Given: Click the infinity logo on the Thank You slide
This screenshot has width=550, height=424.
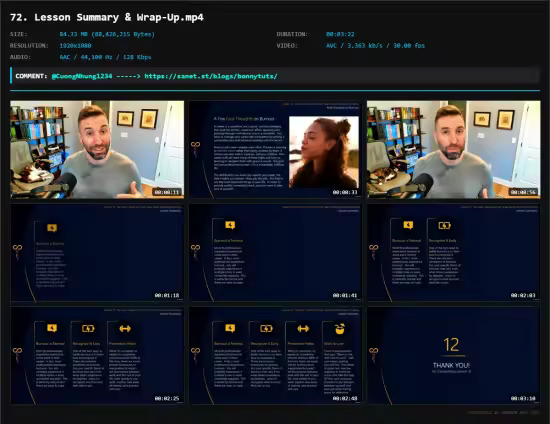Looking at the screenshot, I should tap(374, 354).
